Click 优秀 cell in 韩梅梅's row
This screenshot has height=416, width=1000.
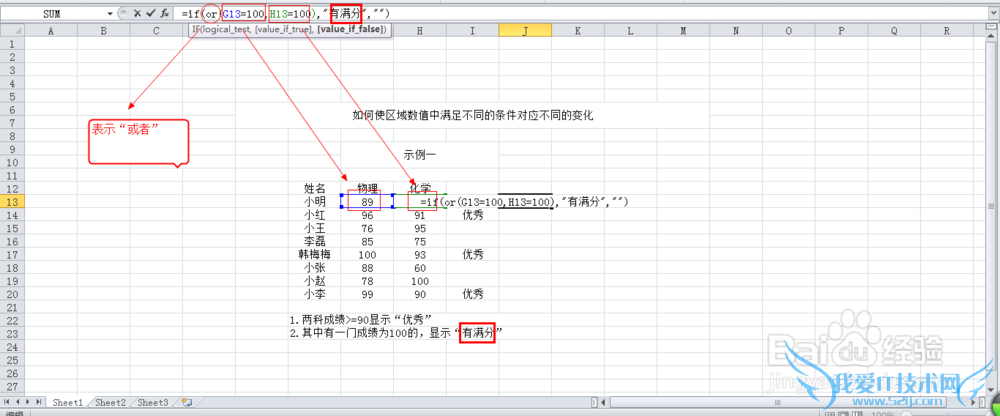[x=473, y=255]
